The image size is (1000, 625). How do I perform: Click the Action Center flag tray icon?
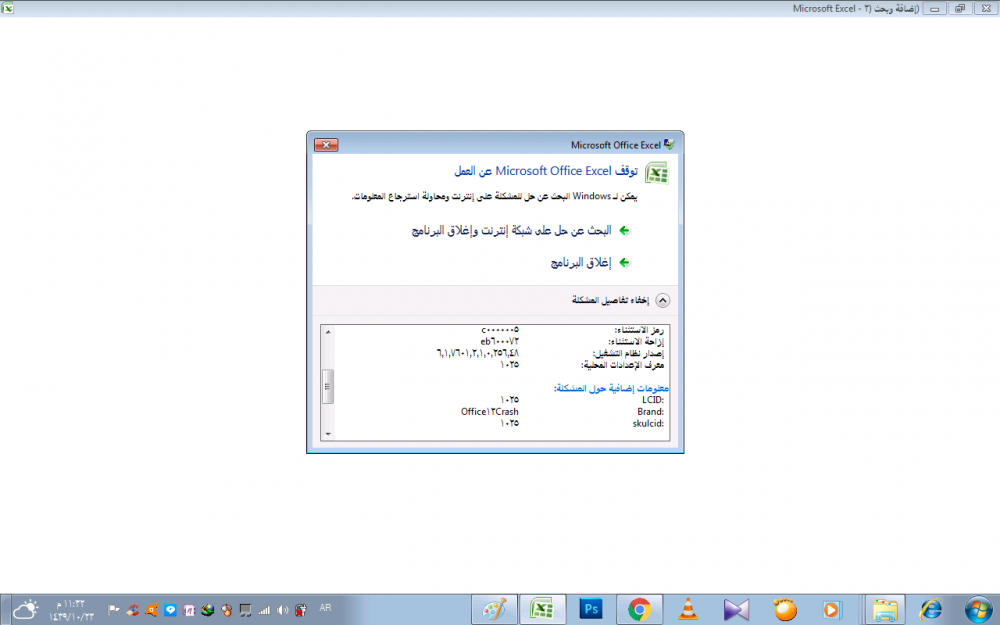(x=114, y=610)
